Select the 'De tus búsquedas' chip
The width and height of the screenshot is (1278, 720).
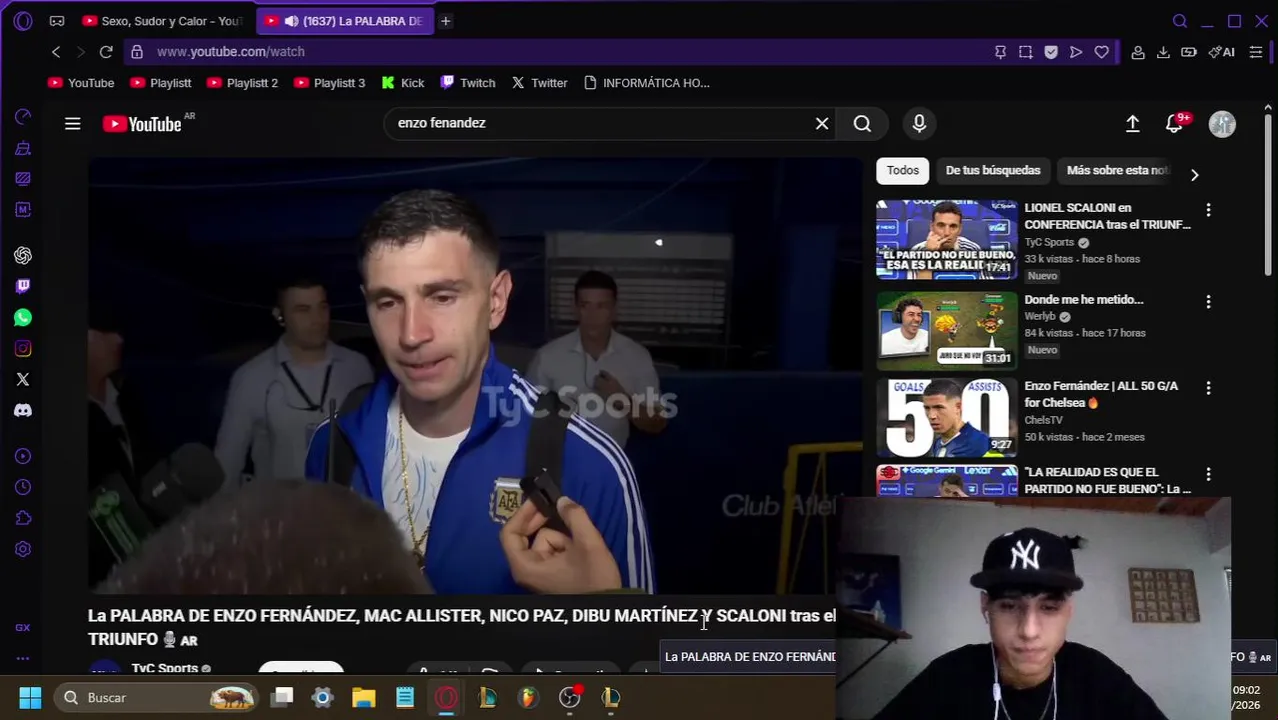point(993,170)
